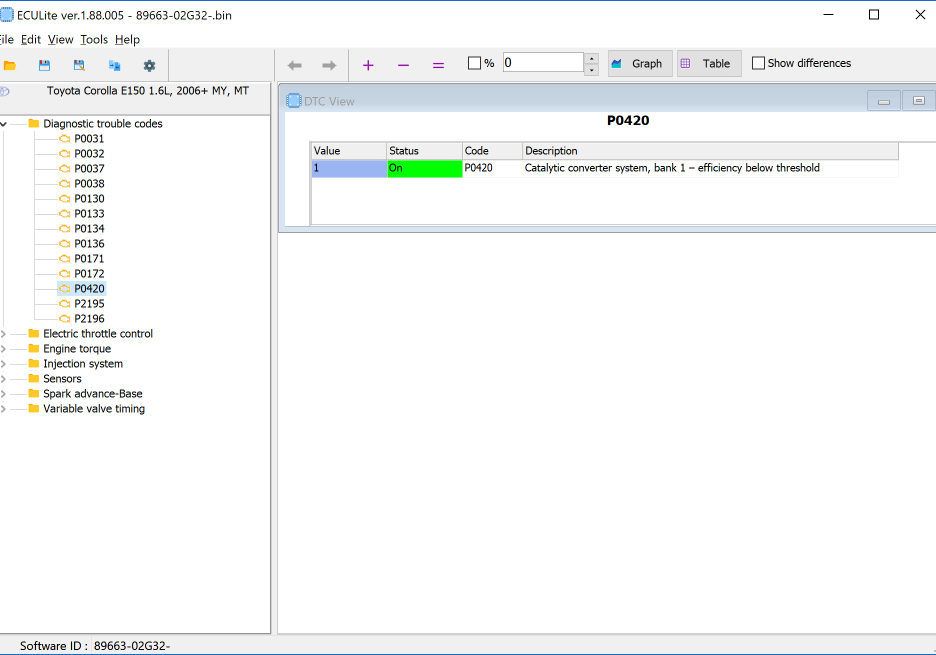Click the first save disk icon
The width and height of the screenshot is (936, 655).
tap(44, 66)
